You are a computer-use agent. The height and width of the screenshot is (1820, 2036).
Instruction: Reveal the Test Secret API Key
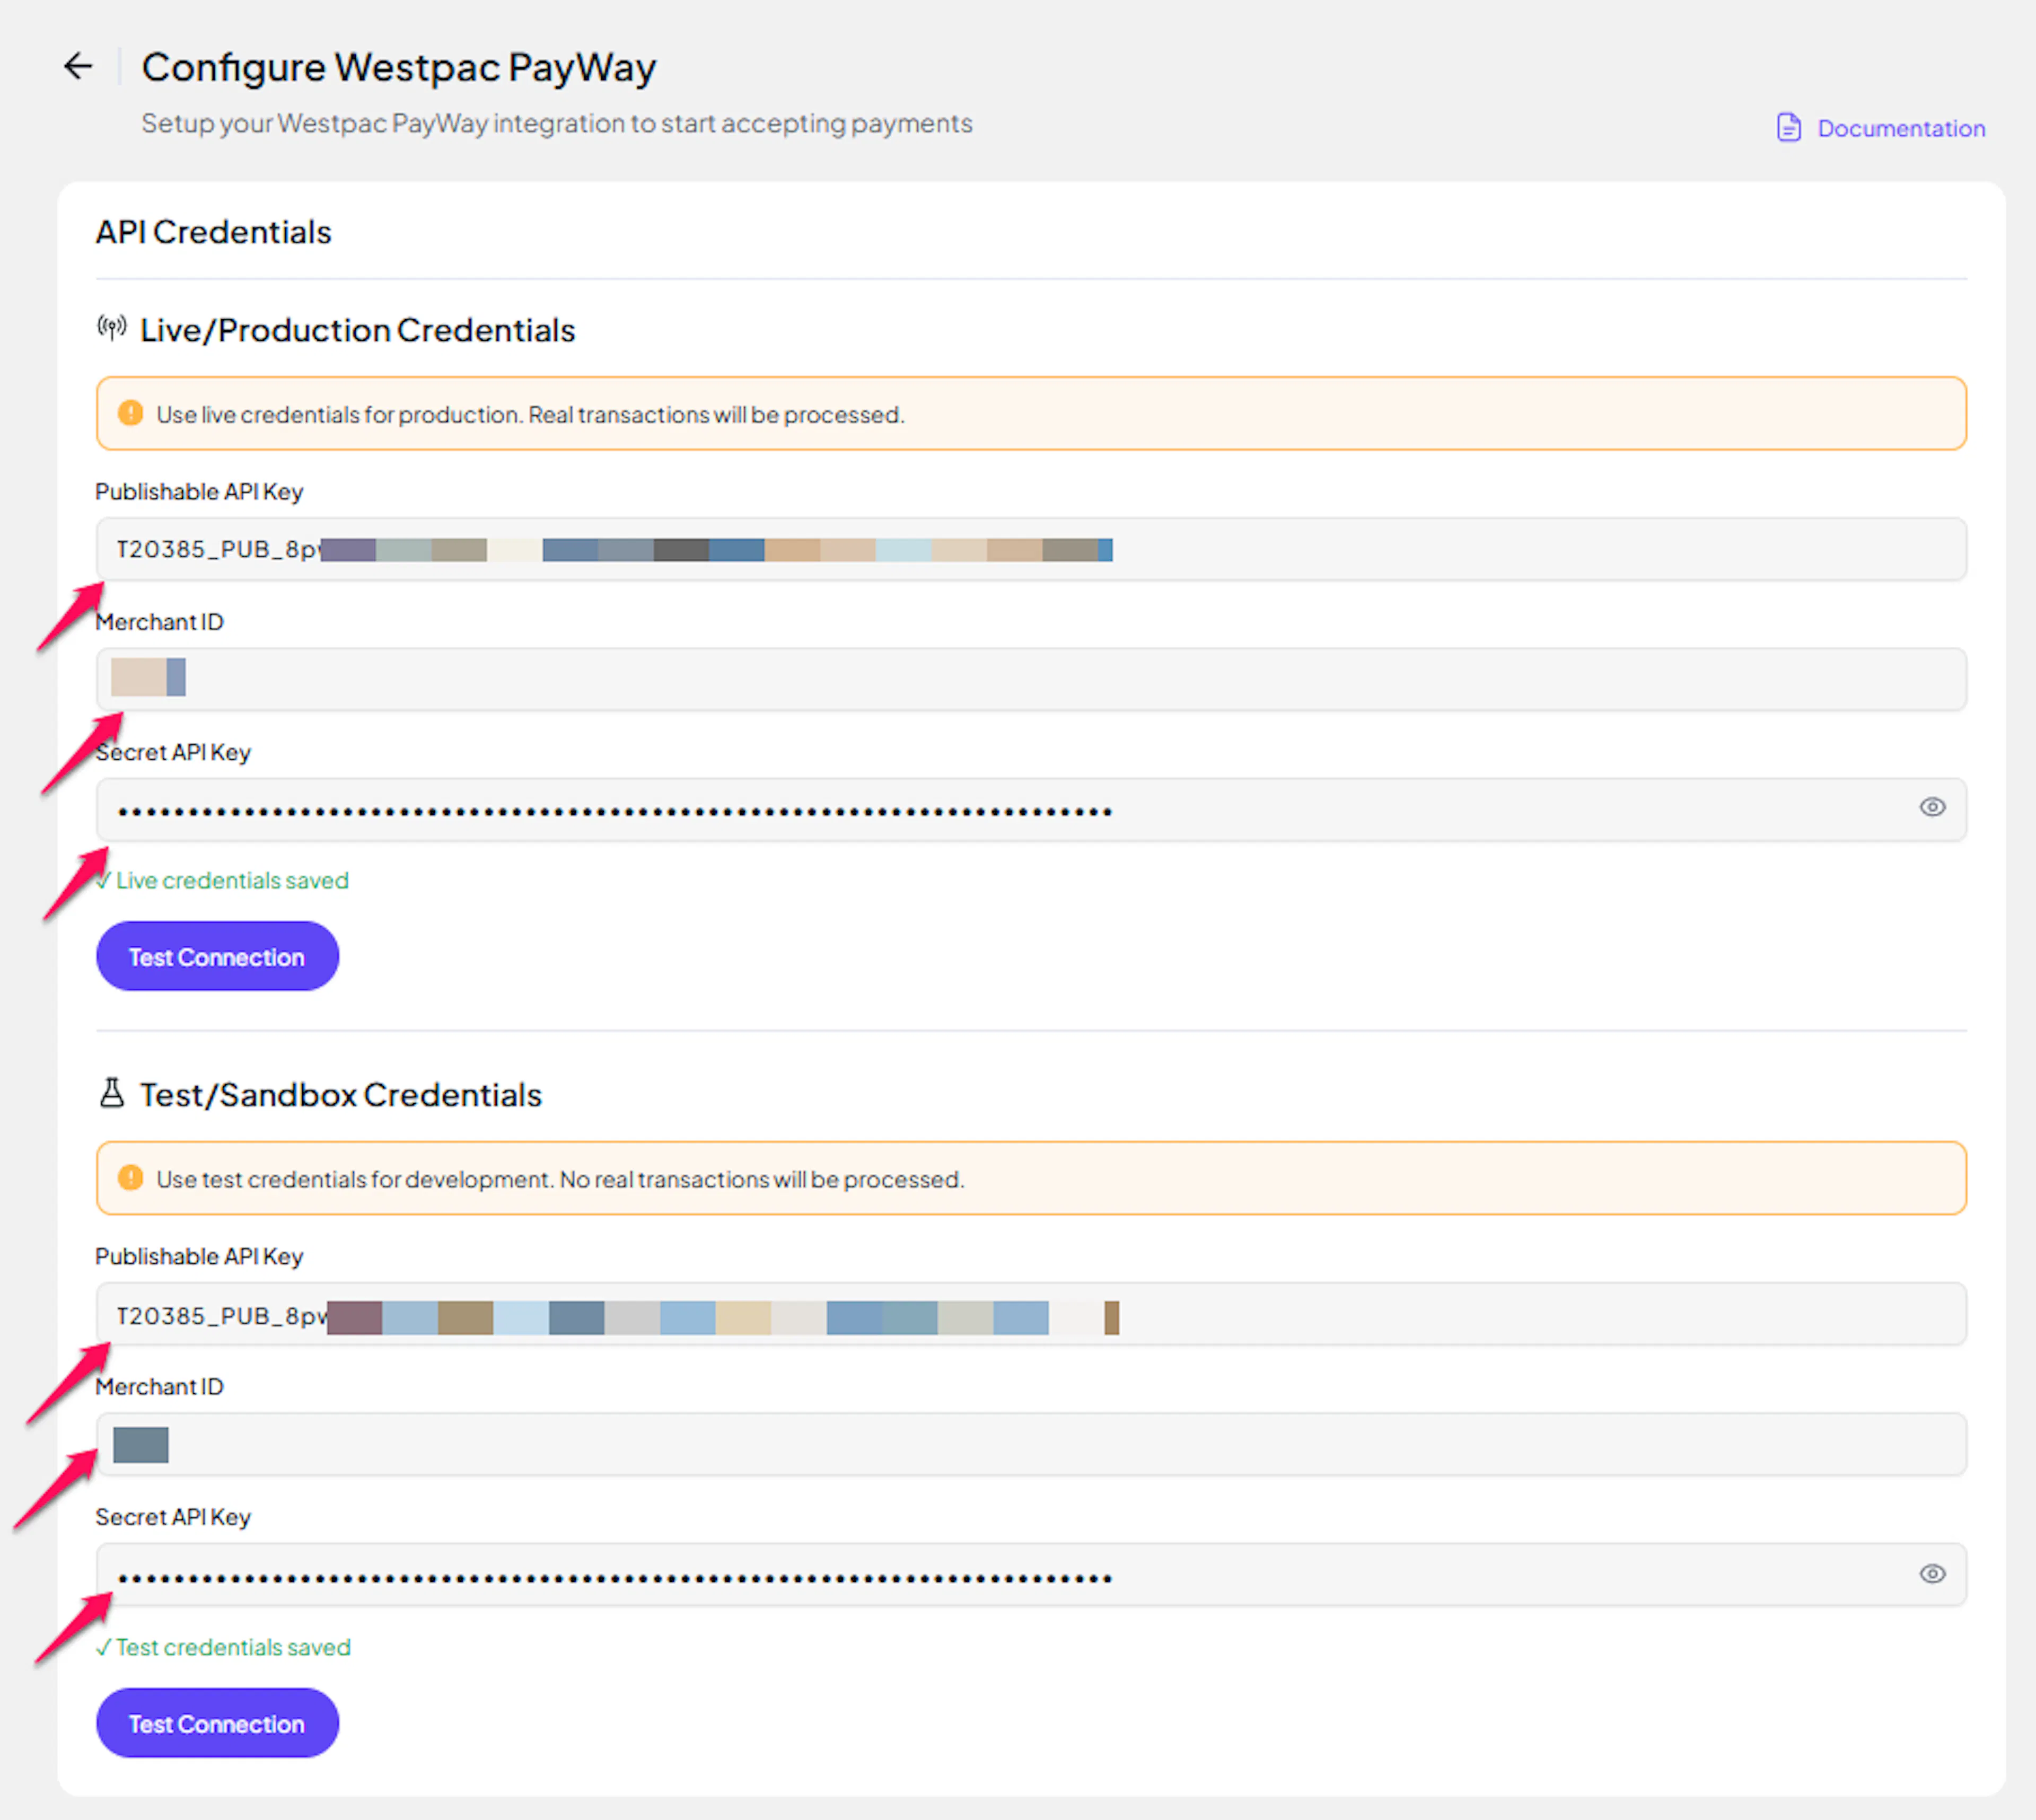pyautogui.click(x=1932, y=1573)
